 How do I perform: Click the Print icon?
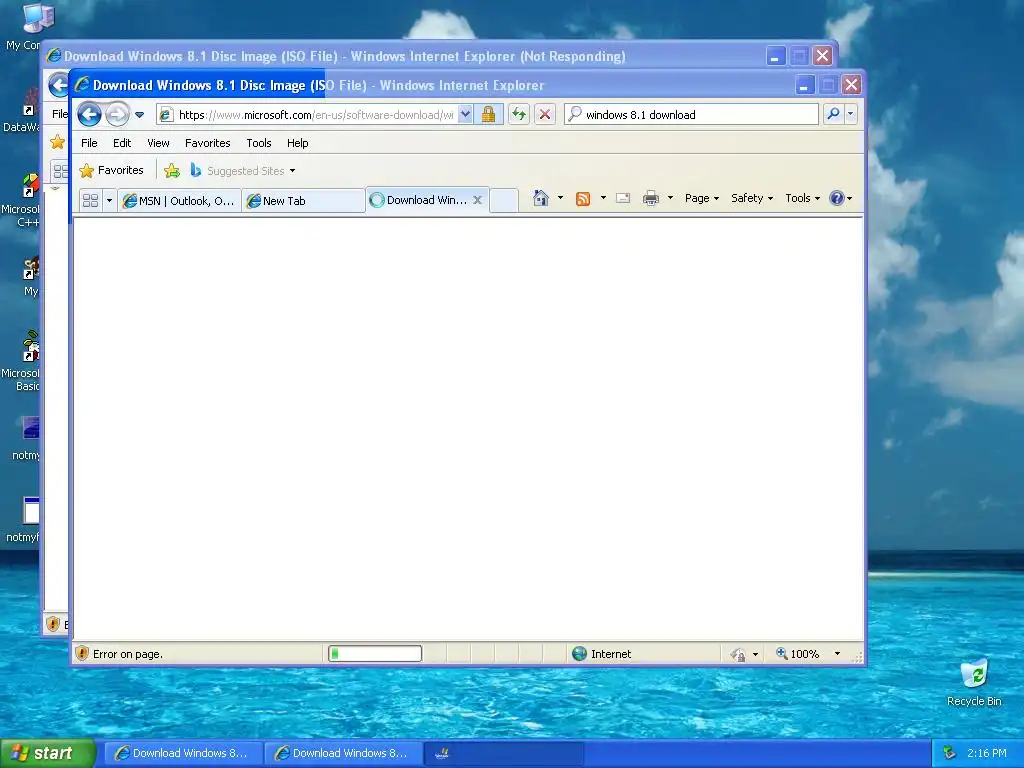tap(650, 198)
